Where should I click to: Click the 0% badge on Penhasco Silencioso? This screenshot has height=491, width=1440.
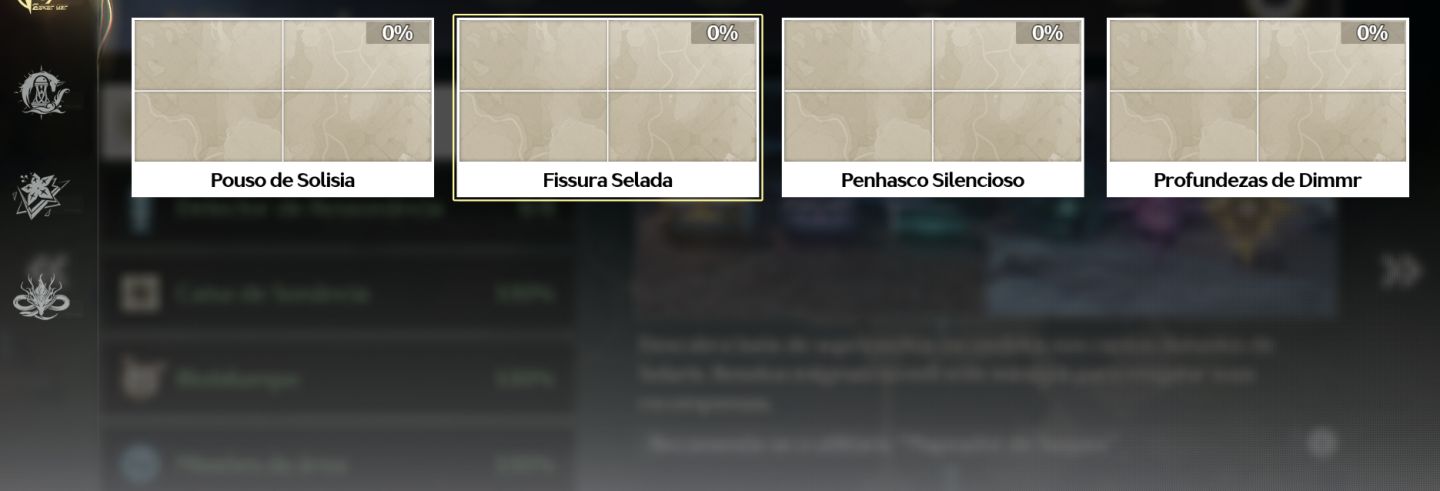point(1047,33)
